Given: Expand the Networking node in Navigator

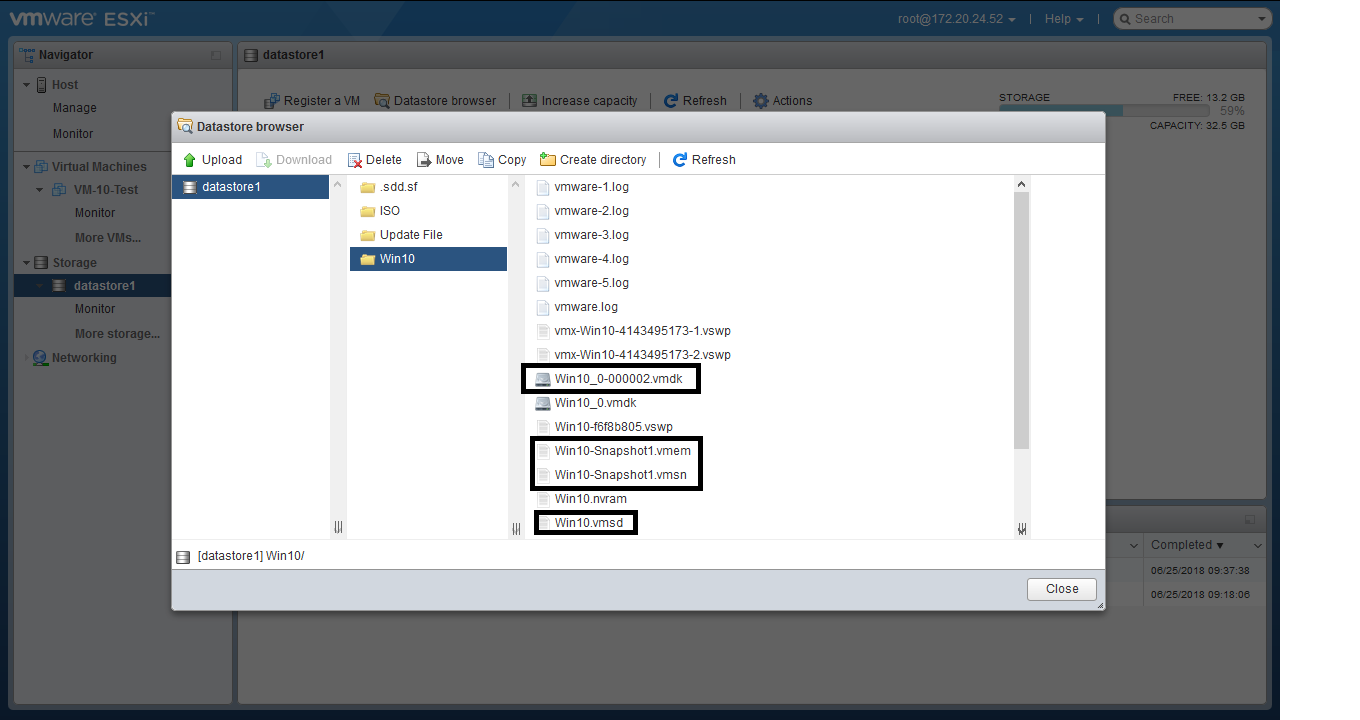Looking at the screenshot, I should pyautogui.click(x=26, y=358).
